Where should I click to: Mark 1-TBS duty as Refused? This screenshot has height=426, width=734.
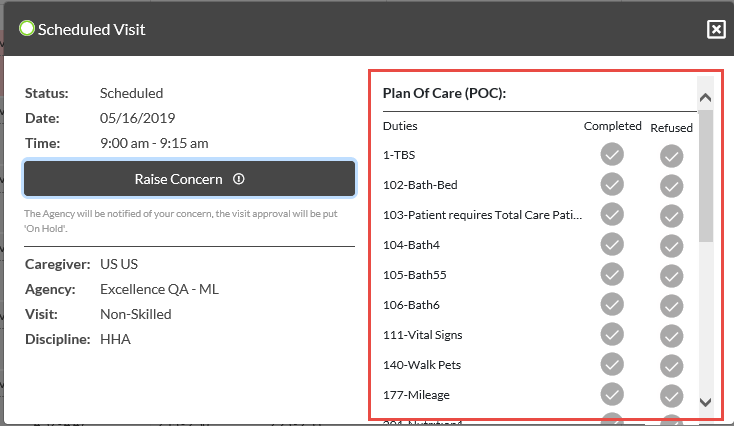(x=671, y=156)
